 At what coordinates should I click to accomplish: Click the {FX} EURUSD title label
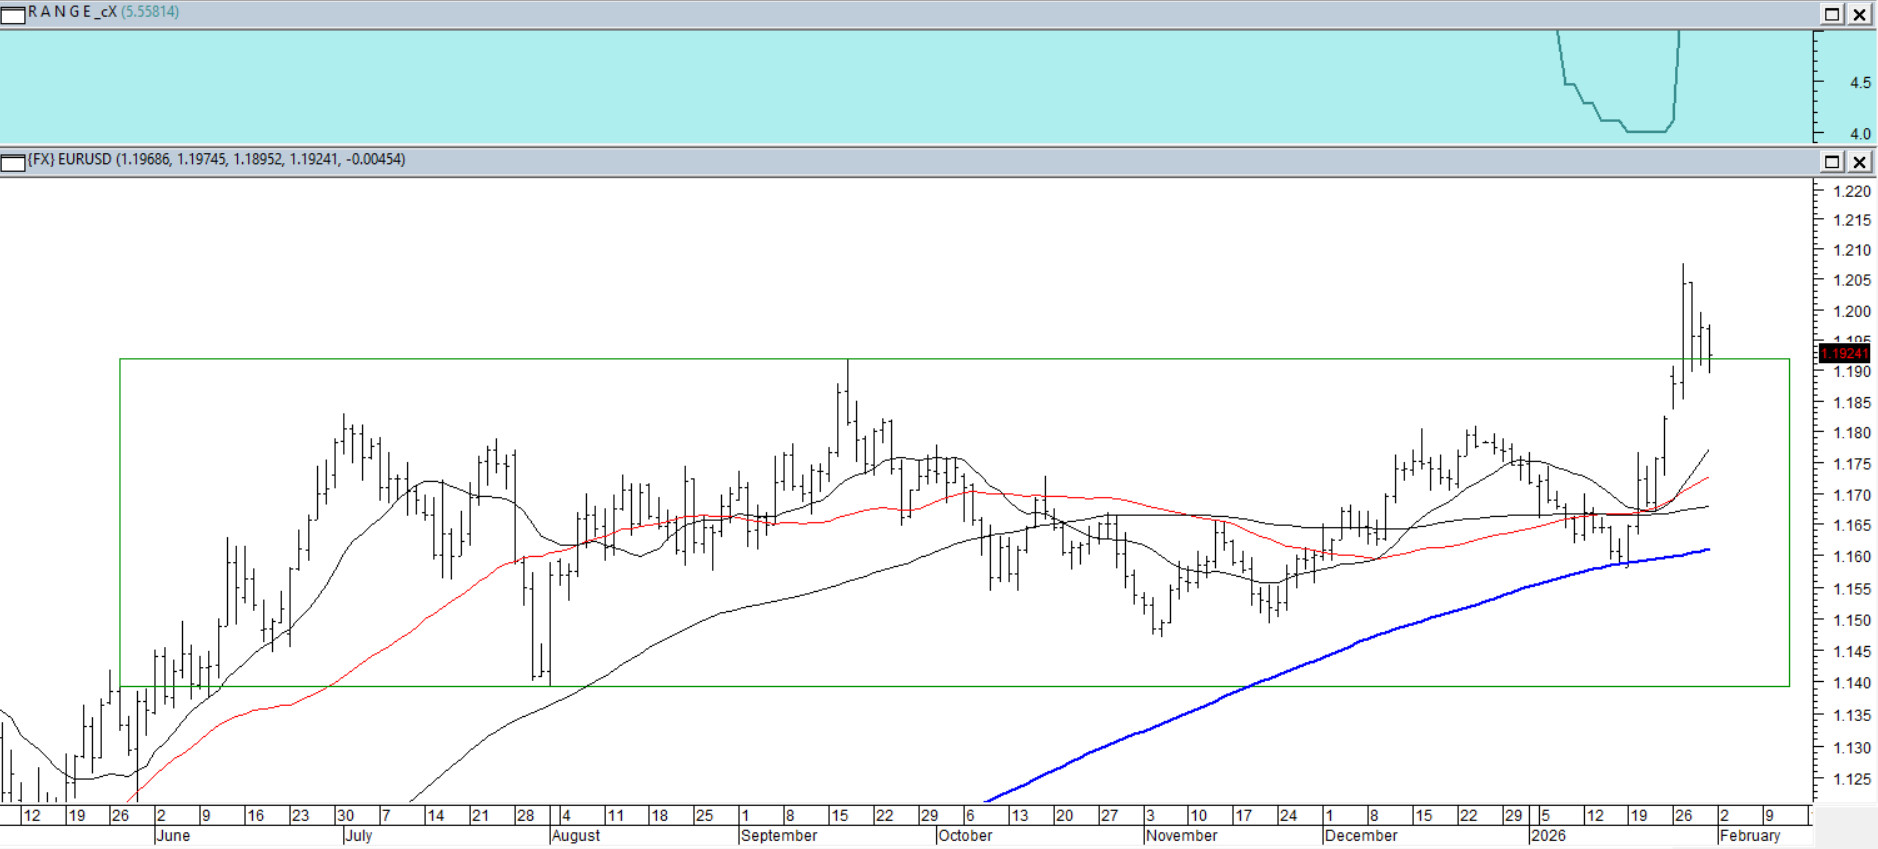[x=70, y=160]
